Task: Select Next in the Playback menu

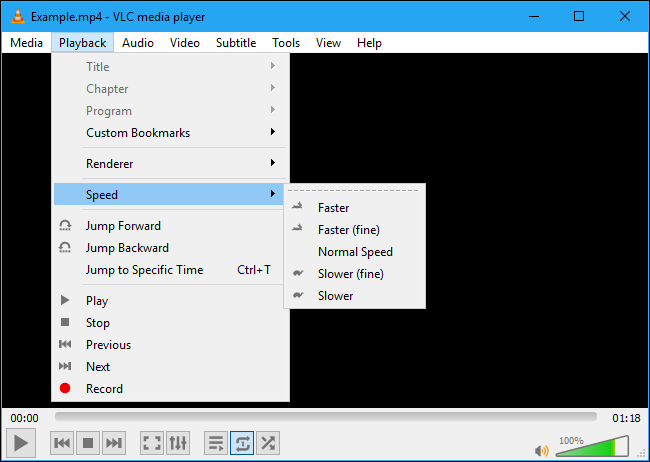Action: (x=170, y=366)
